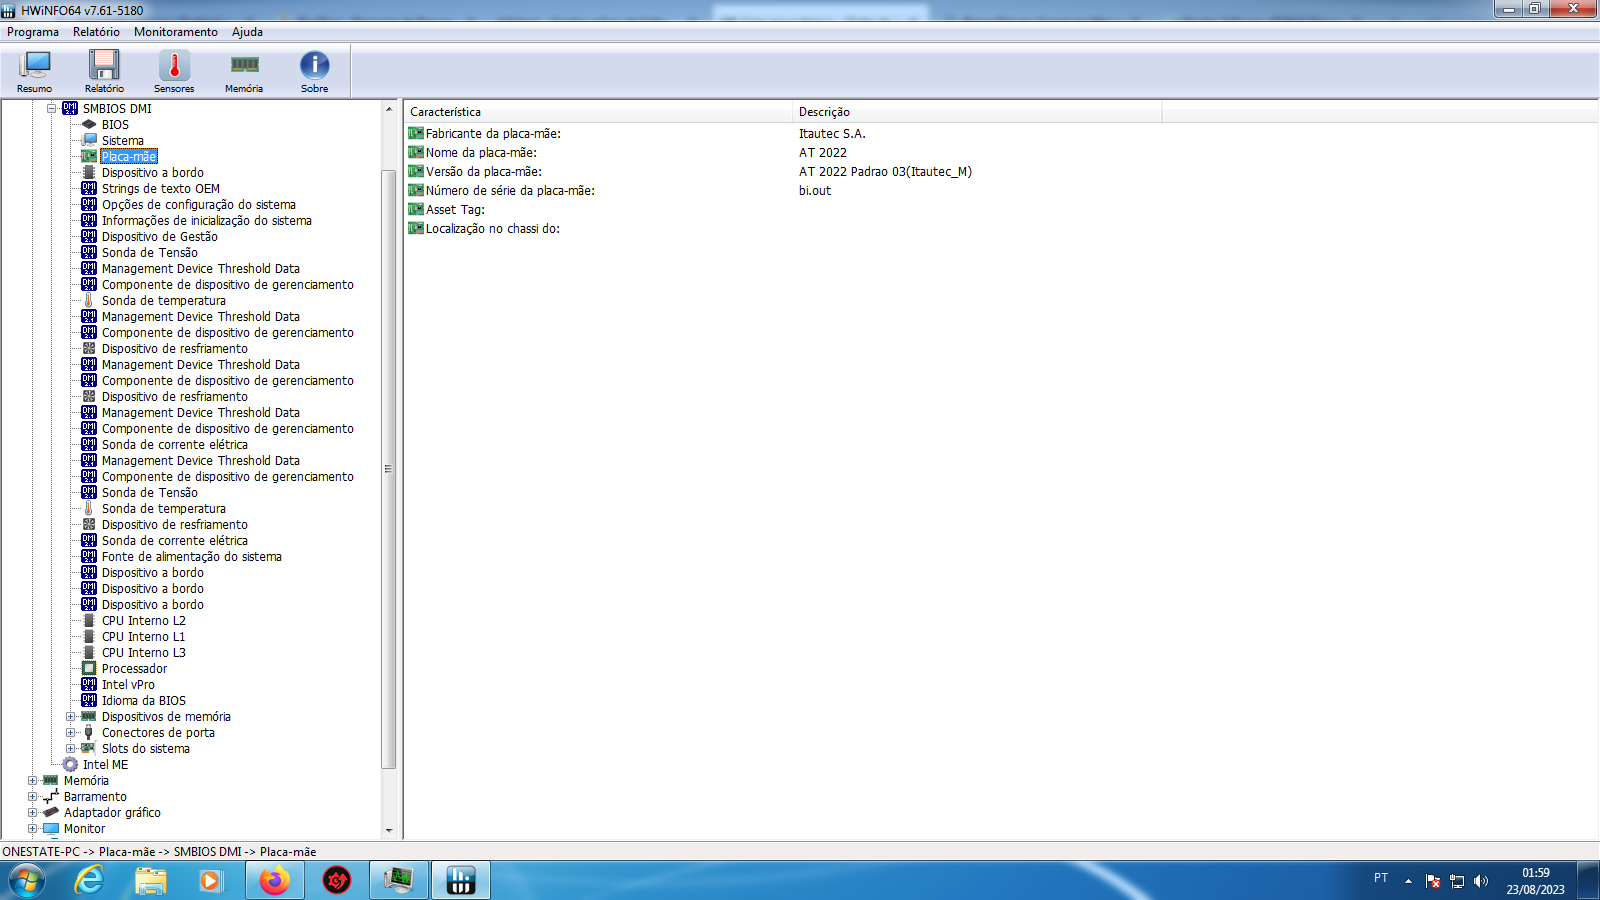Sort by the Característica column header
Image resolution: width=1600 pixels, height=900 pixels.
point(599,112)
